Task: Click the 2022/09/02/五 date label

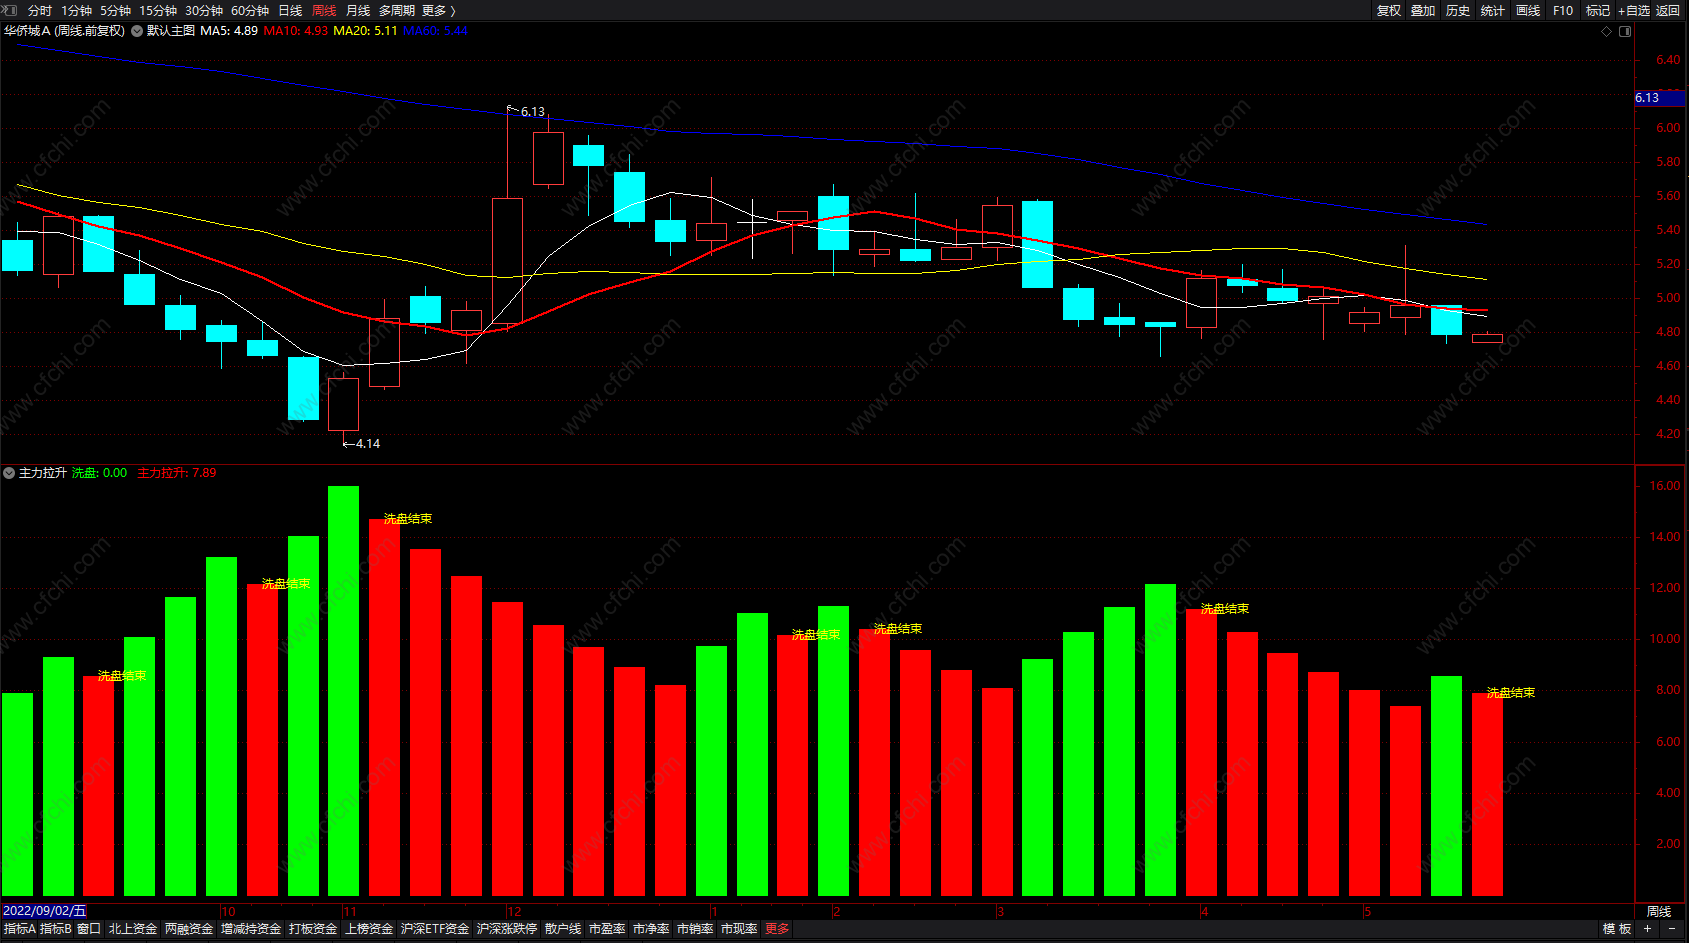Action: 44,911
